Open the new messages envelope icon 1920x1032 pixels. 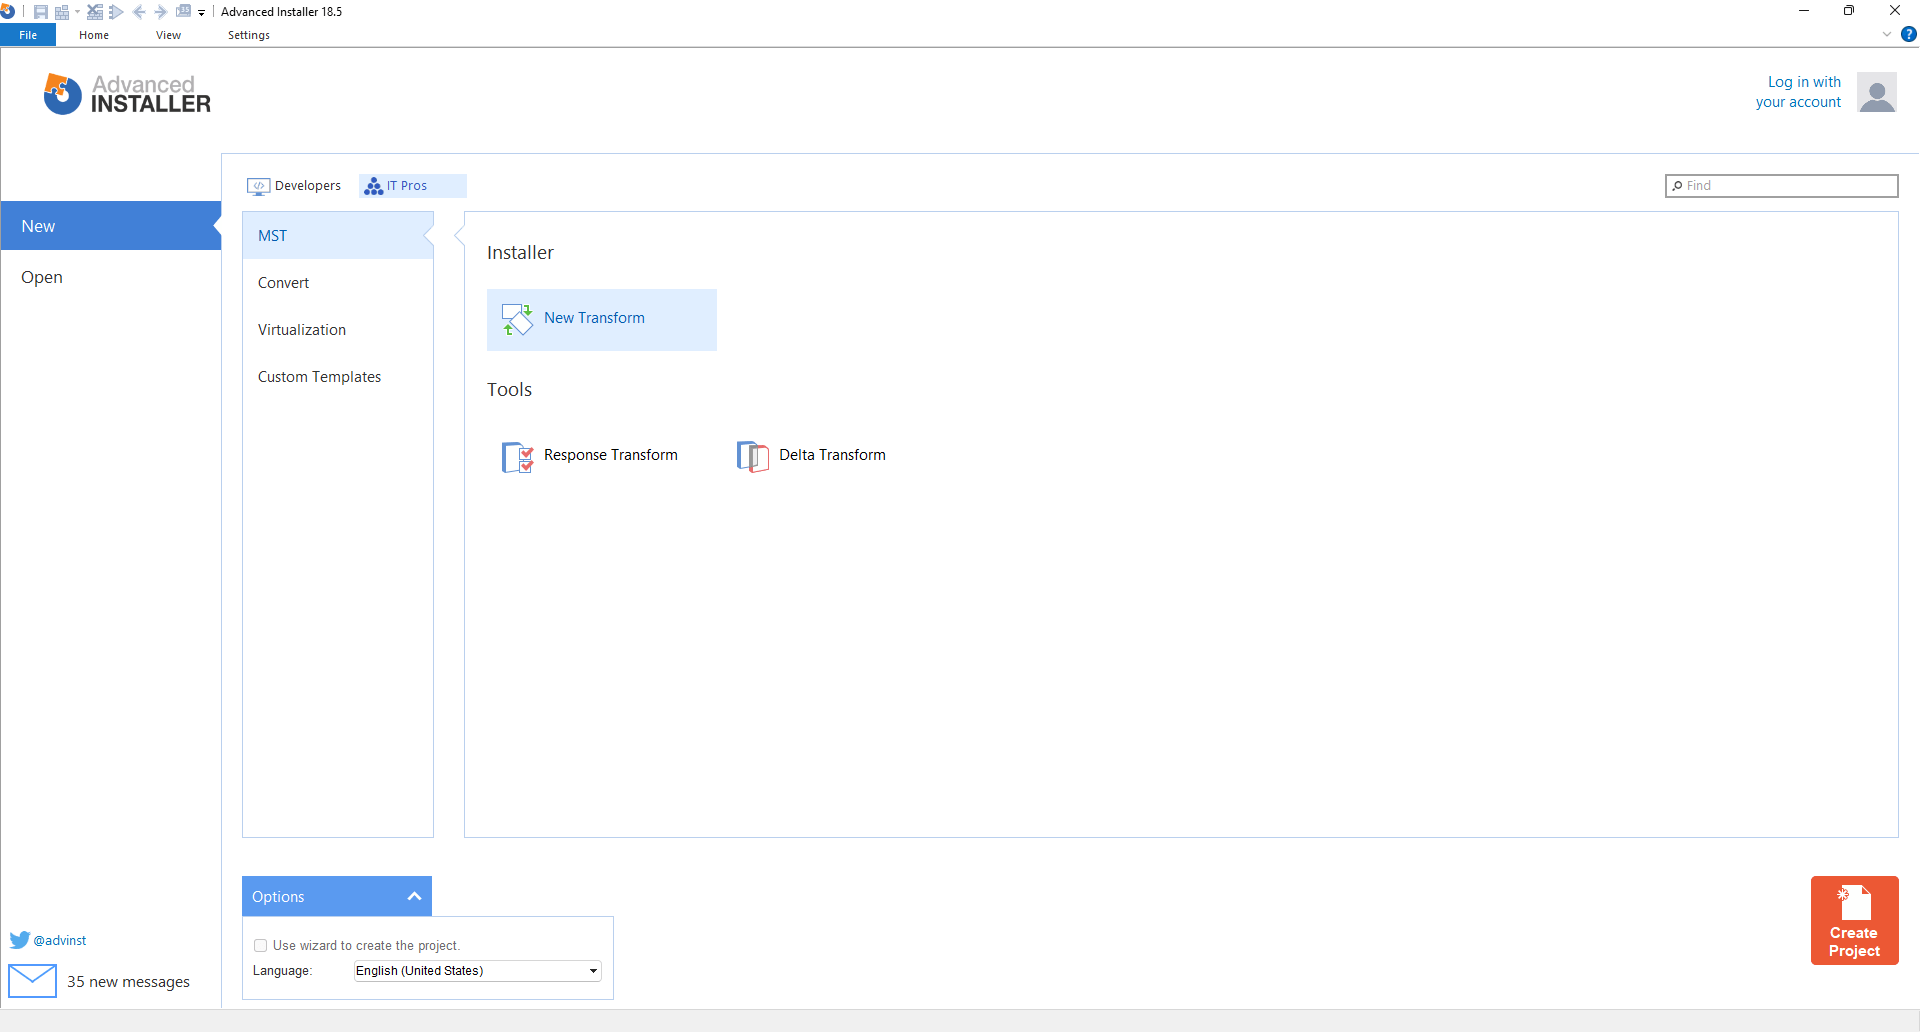tap(33, 980)
